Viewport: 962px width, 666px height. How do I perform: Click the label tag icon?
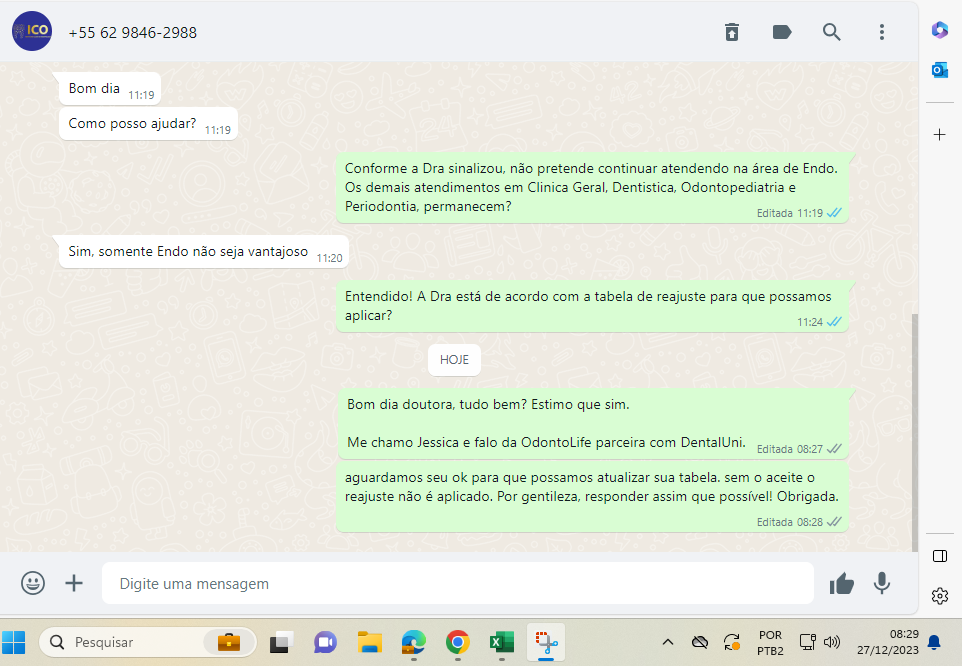click(x=782, y=32)
